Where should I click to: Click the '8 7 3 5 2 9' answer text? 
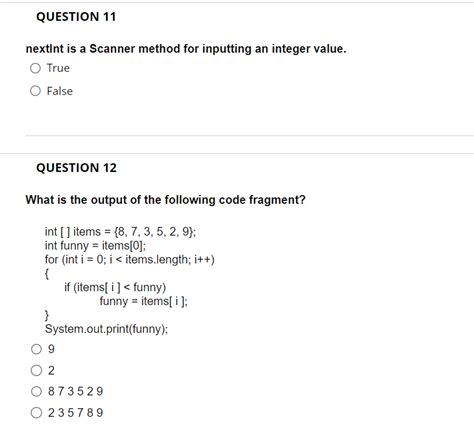[76, 391]
